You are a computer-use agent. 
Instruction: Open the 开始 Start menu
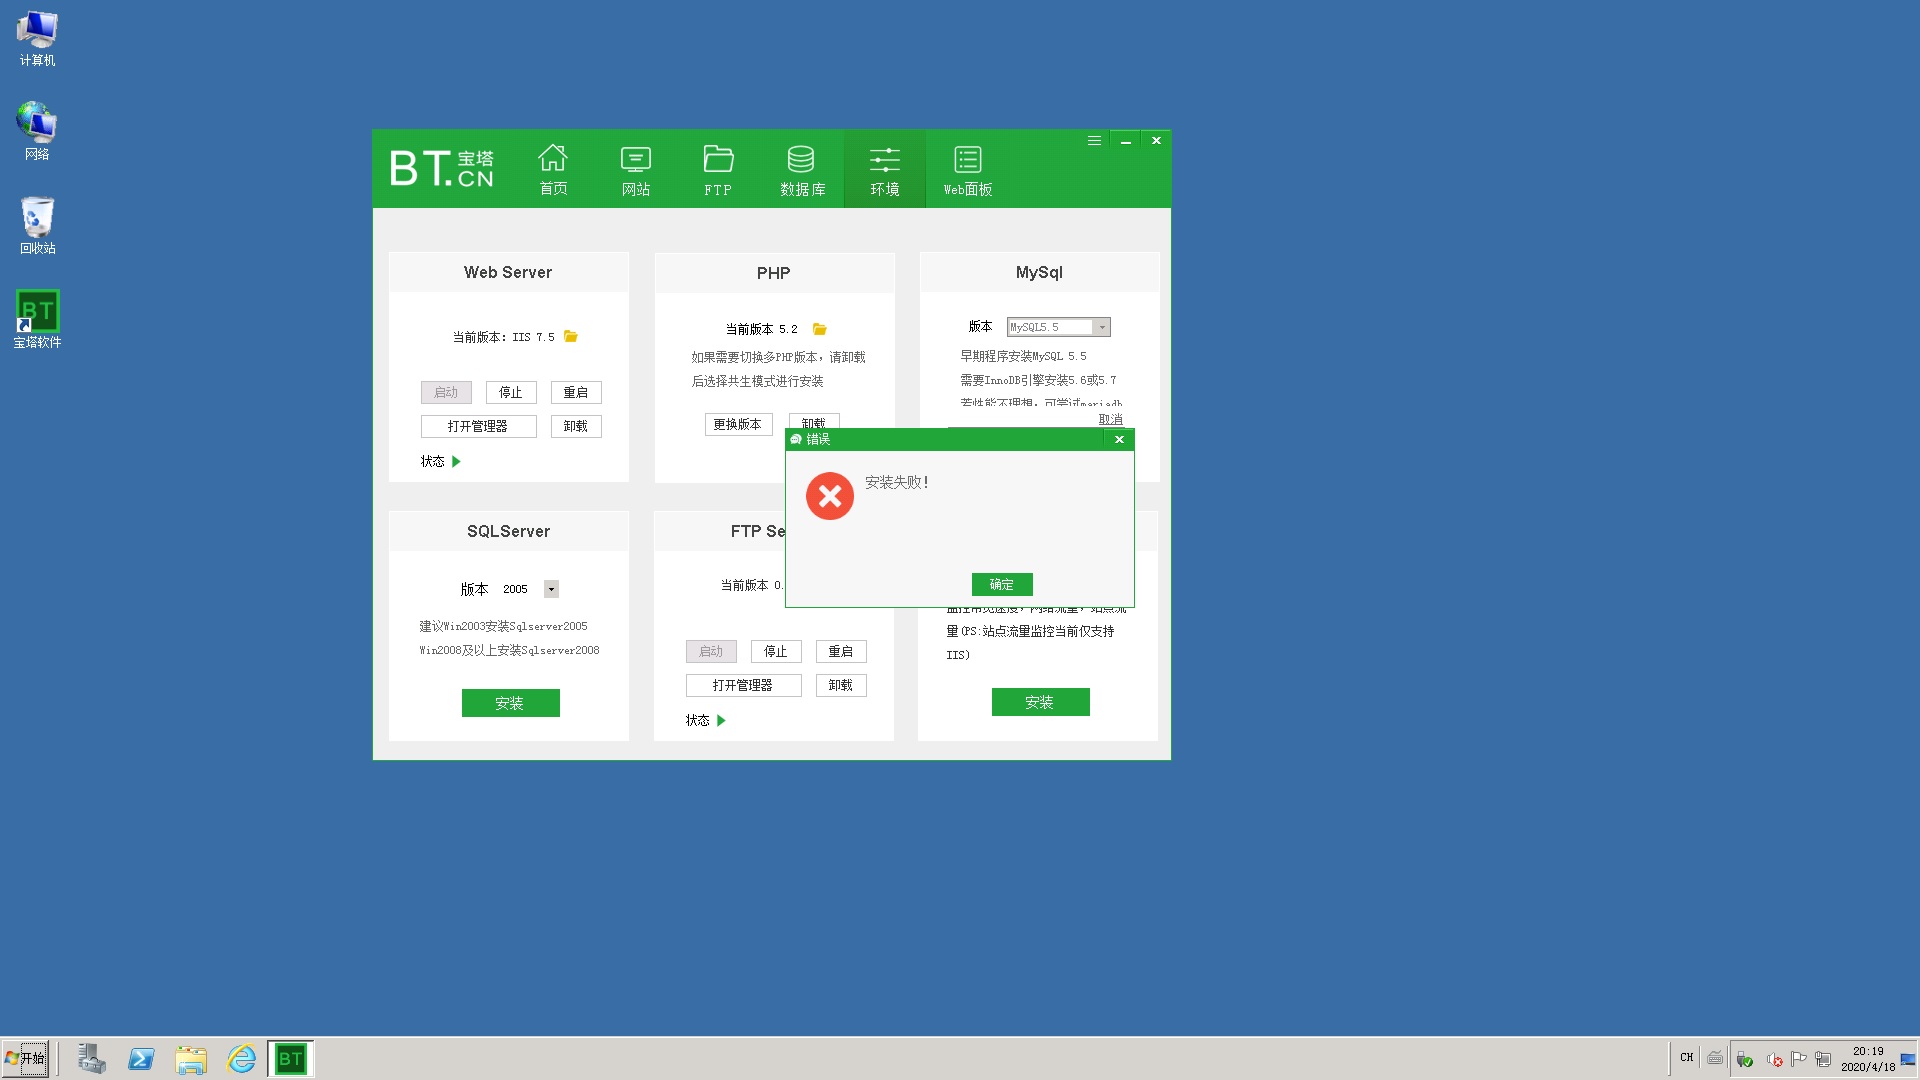pos(25,1059)
